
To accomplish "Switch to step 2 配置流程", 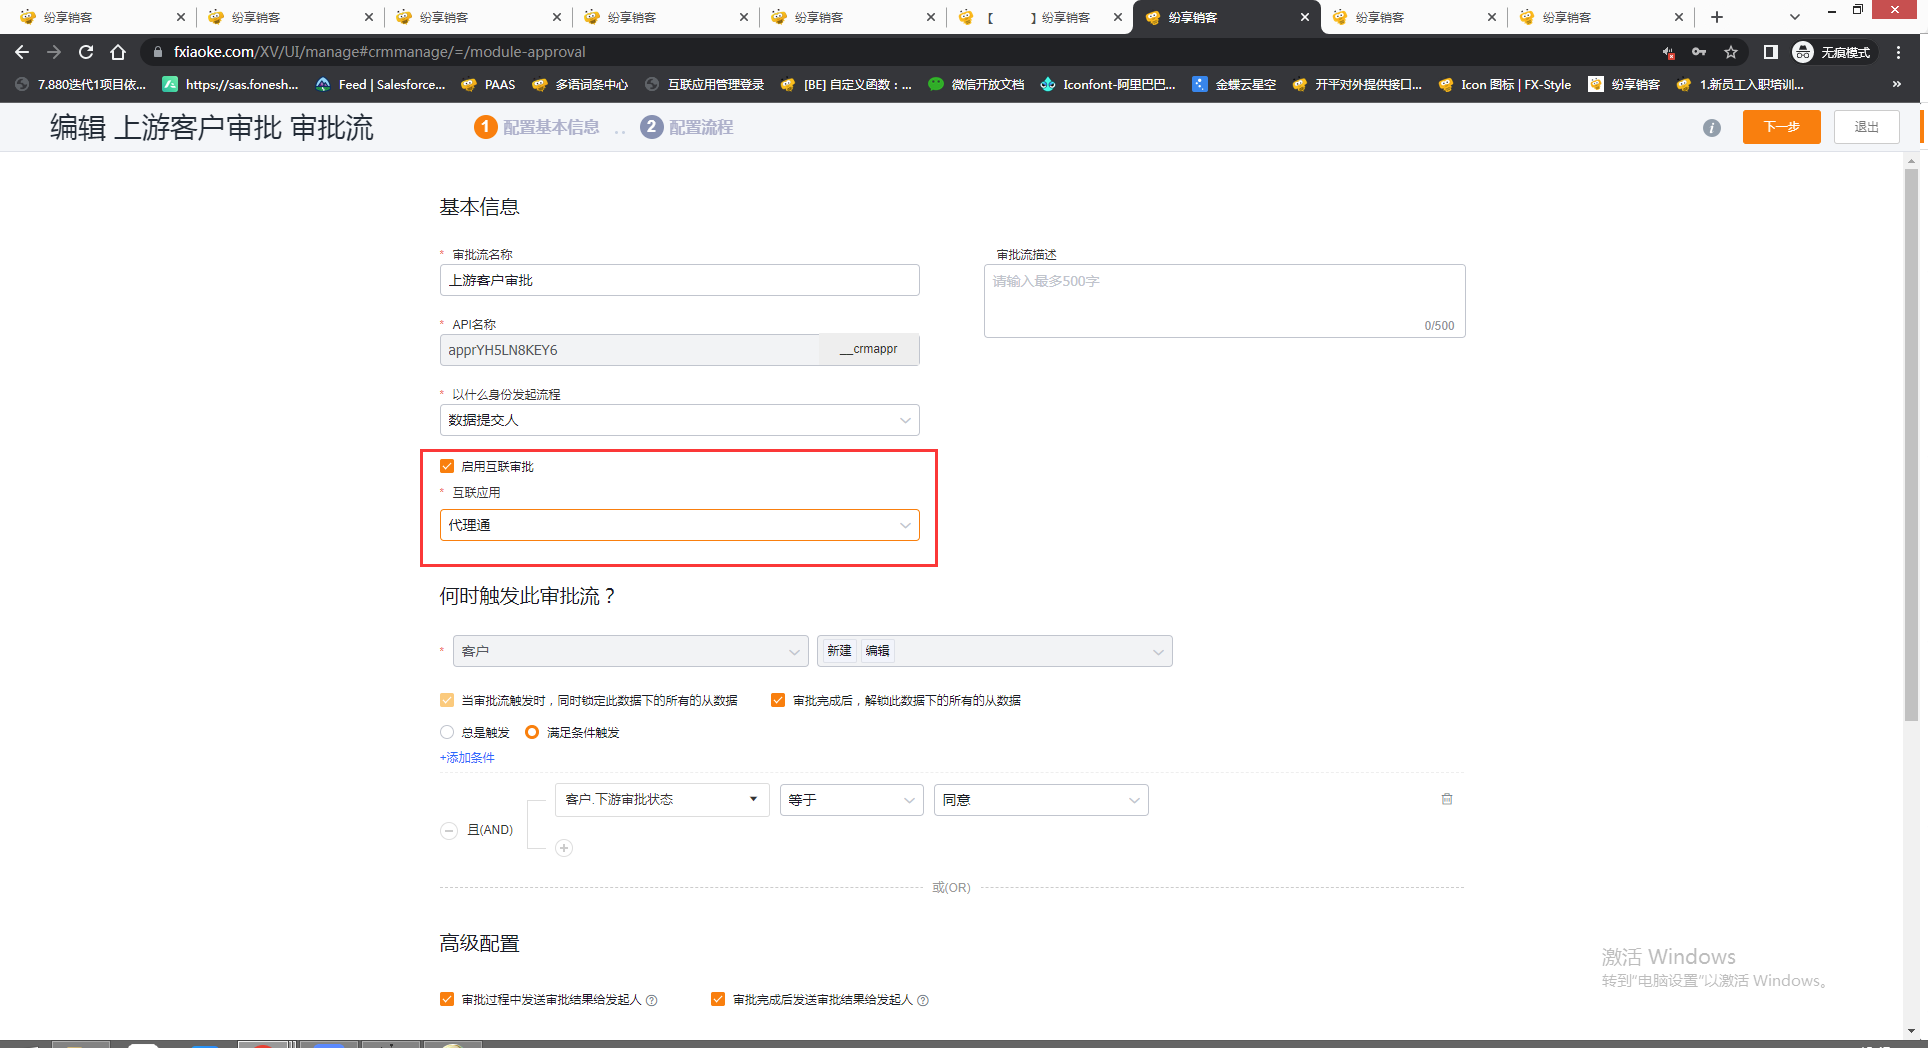I will (x=687, y=127).
